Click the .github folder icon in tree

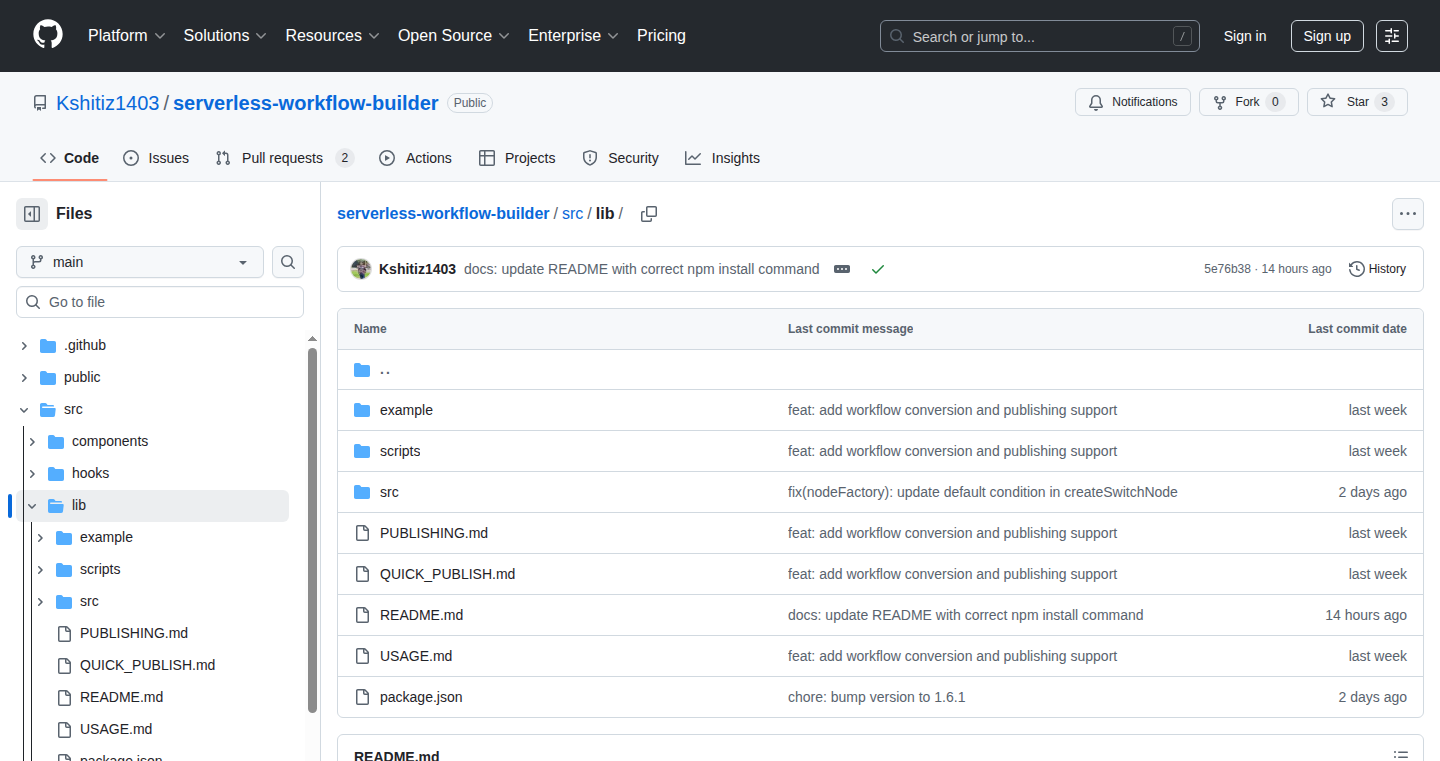tap(48, 345)
